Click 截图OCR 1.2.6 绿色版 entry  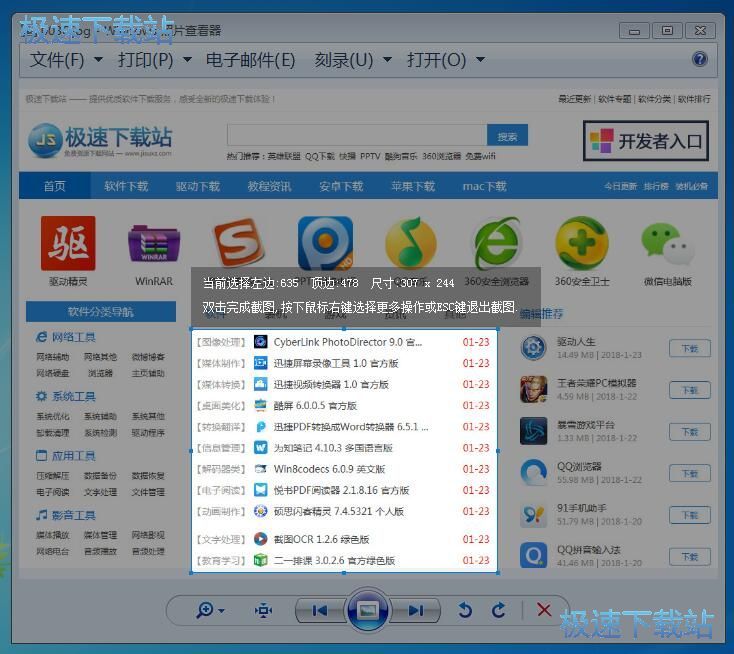point(322,539)
